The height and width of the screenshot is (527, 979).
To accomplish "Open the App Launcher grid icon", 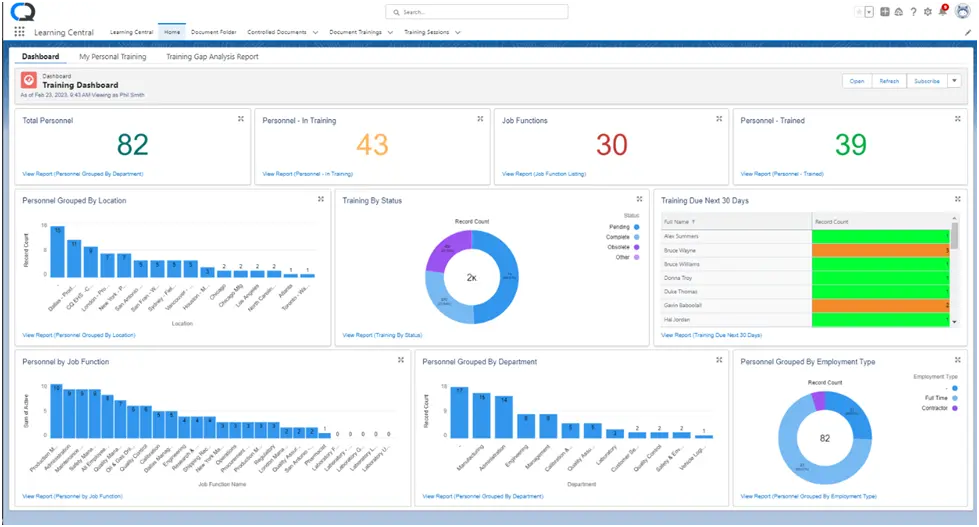I will point(19,32).
